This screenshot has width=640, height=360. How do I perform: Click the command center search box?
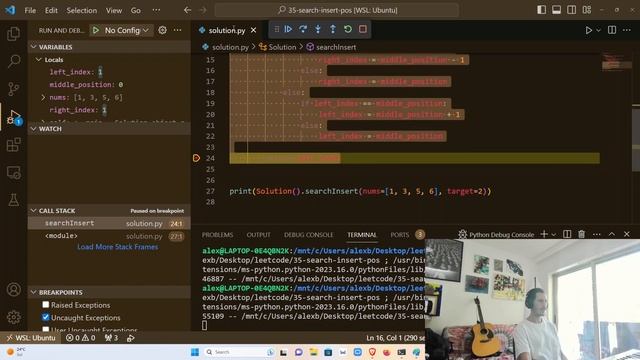337,10
